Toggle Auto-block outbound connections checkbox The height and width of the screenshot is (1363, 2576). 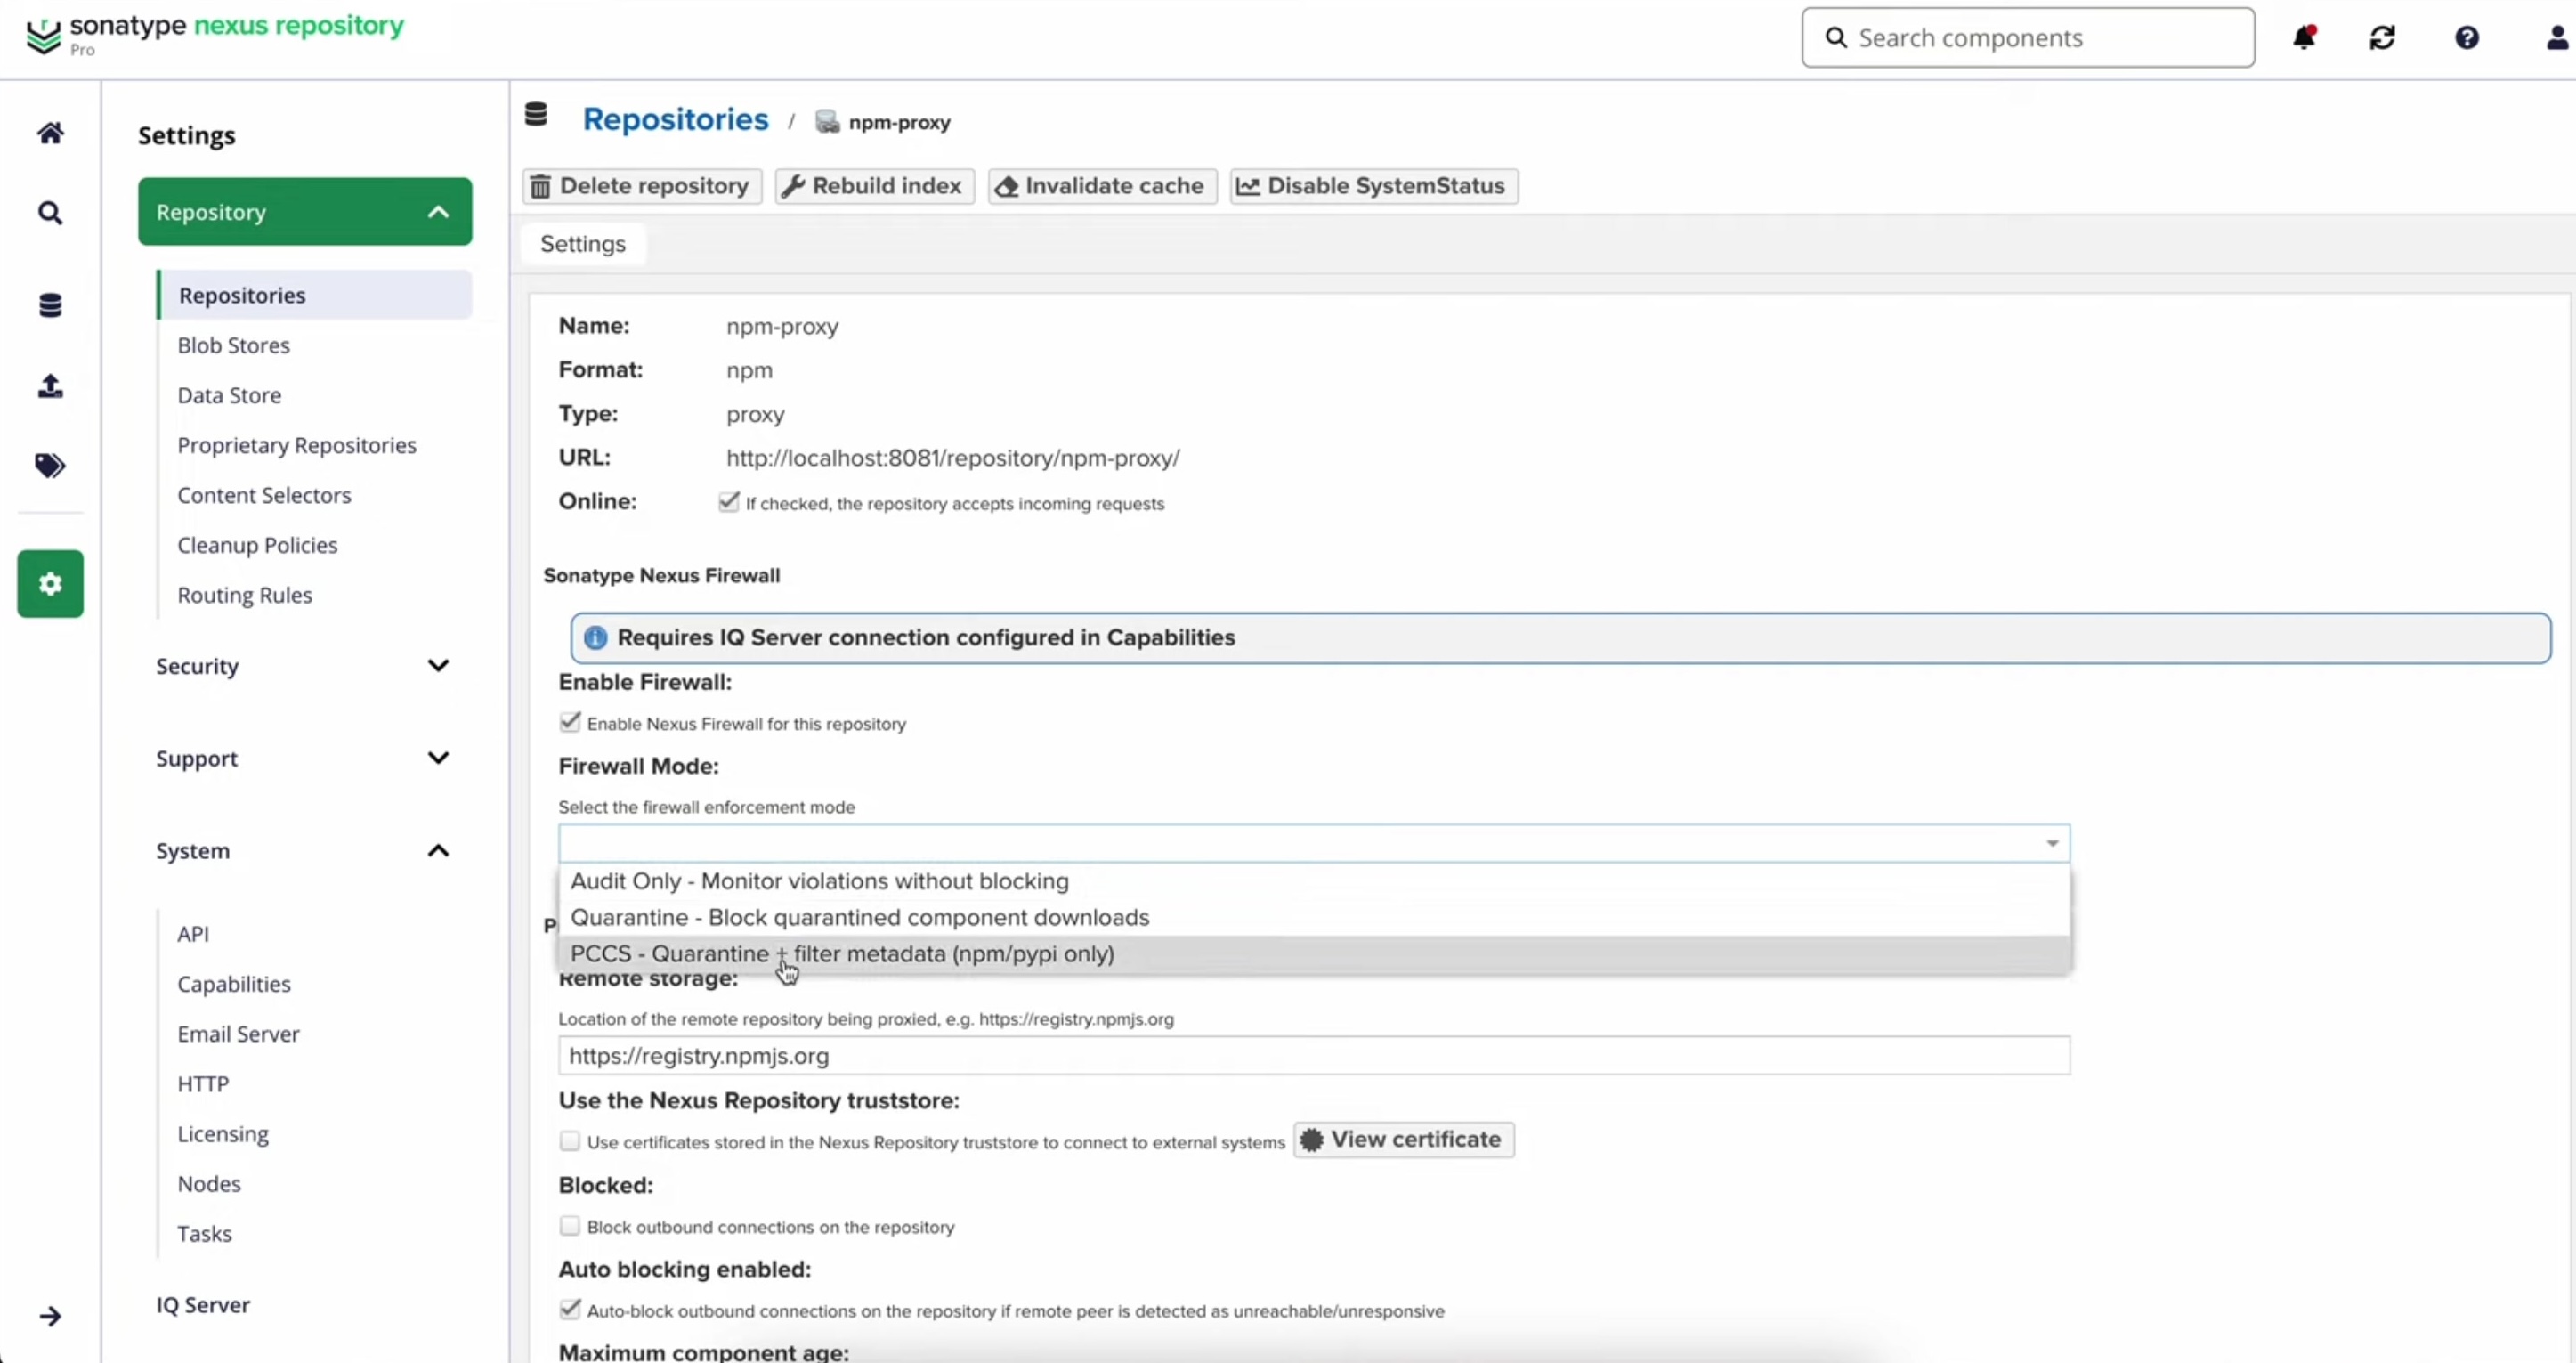(570, 1309)
